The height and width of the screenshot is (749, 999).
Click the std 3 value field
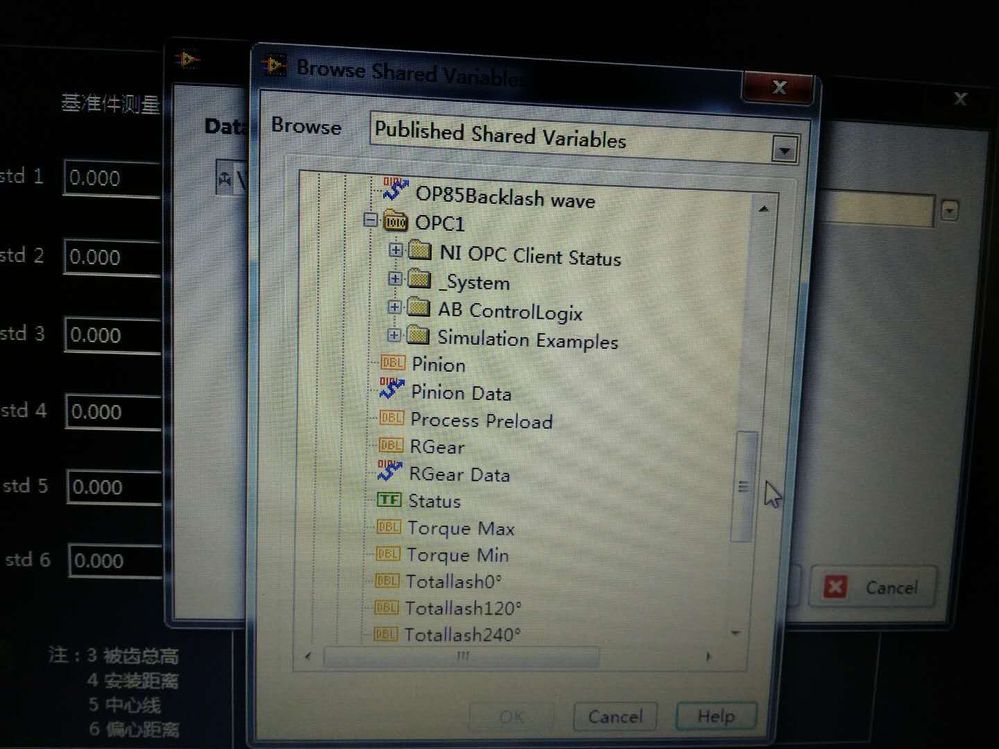pos(113,335)
